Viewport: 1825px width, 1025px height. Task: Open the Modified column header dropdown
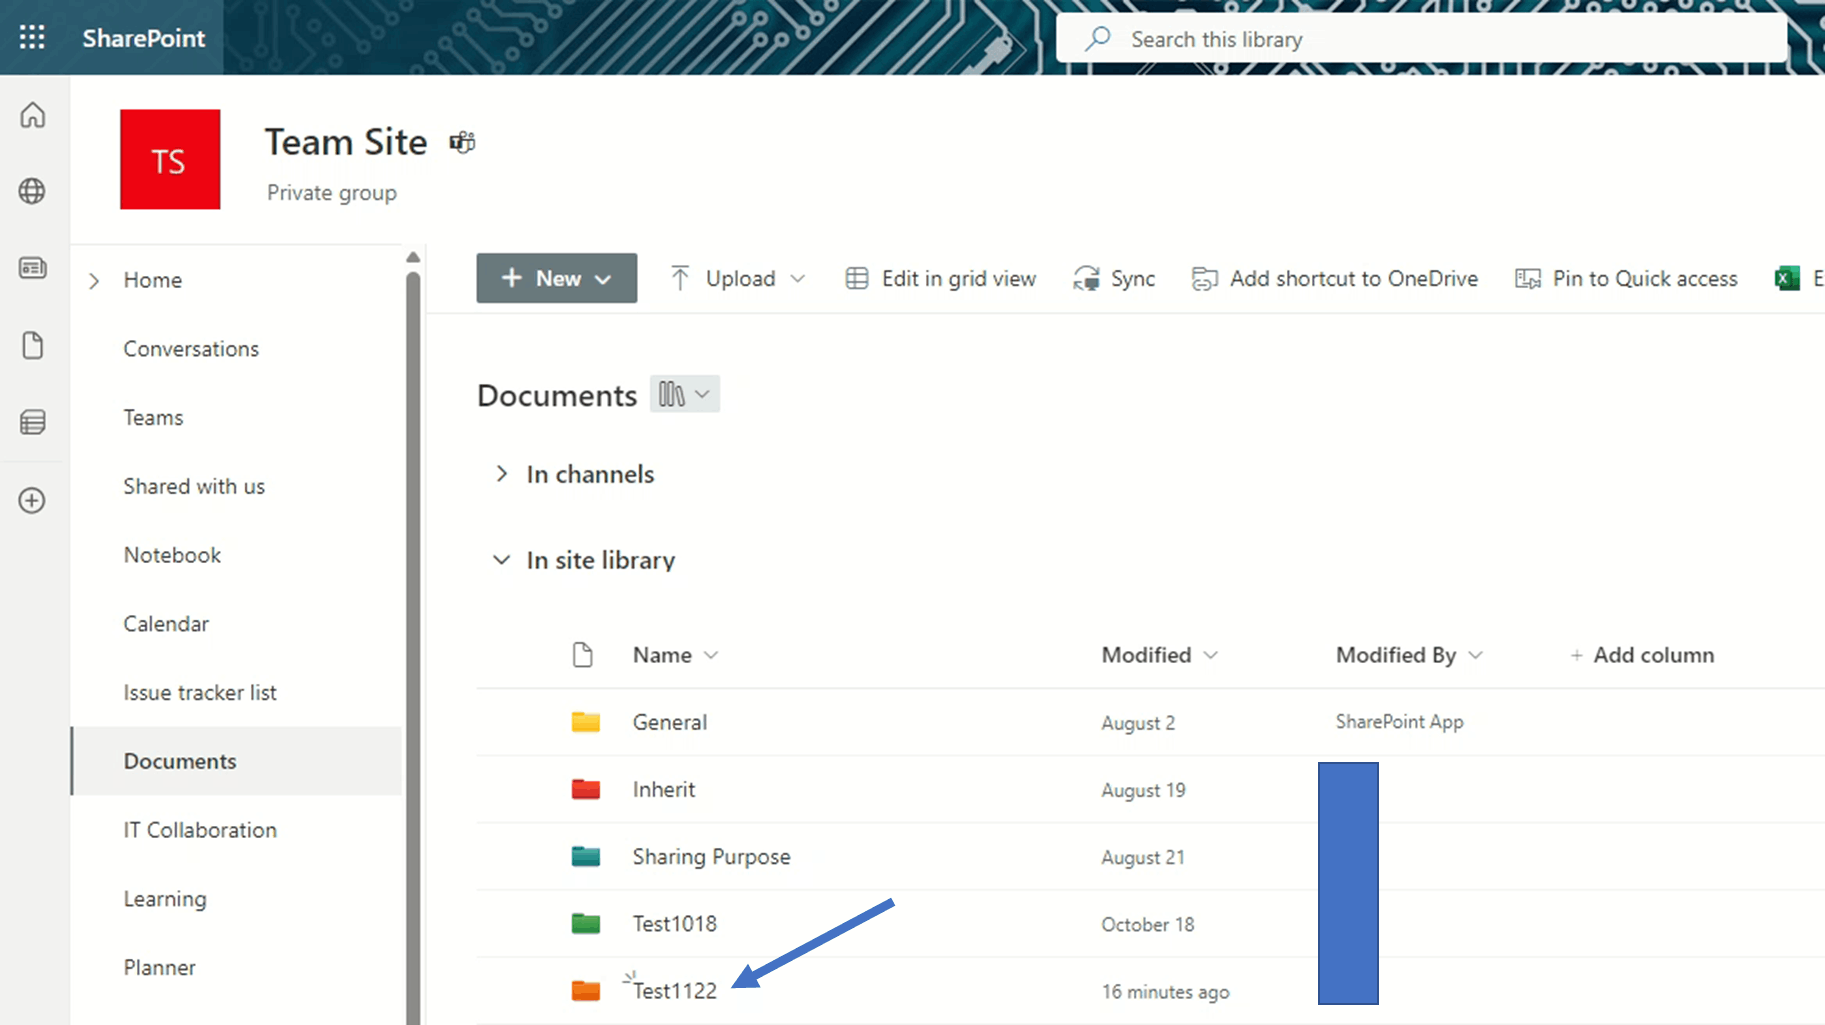(1160, 655)
